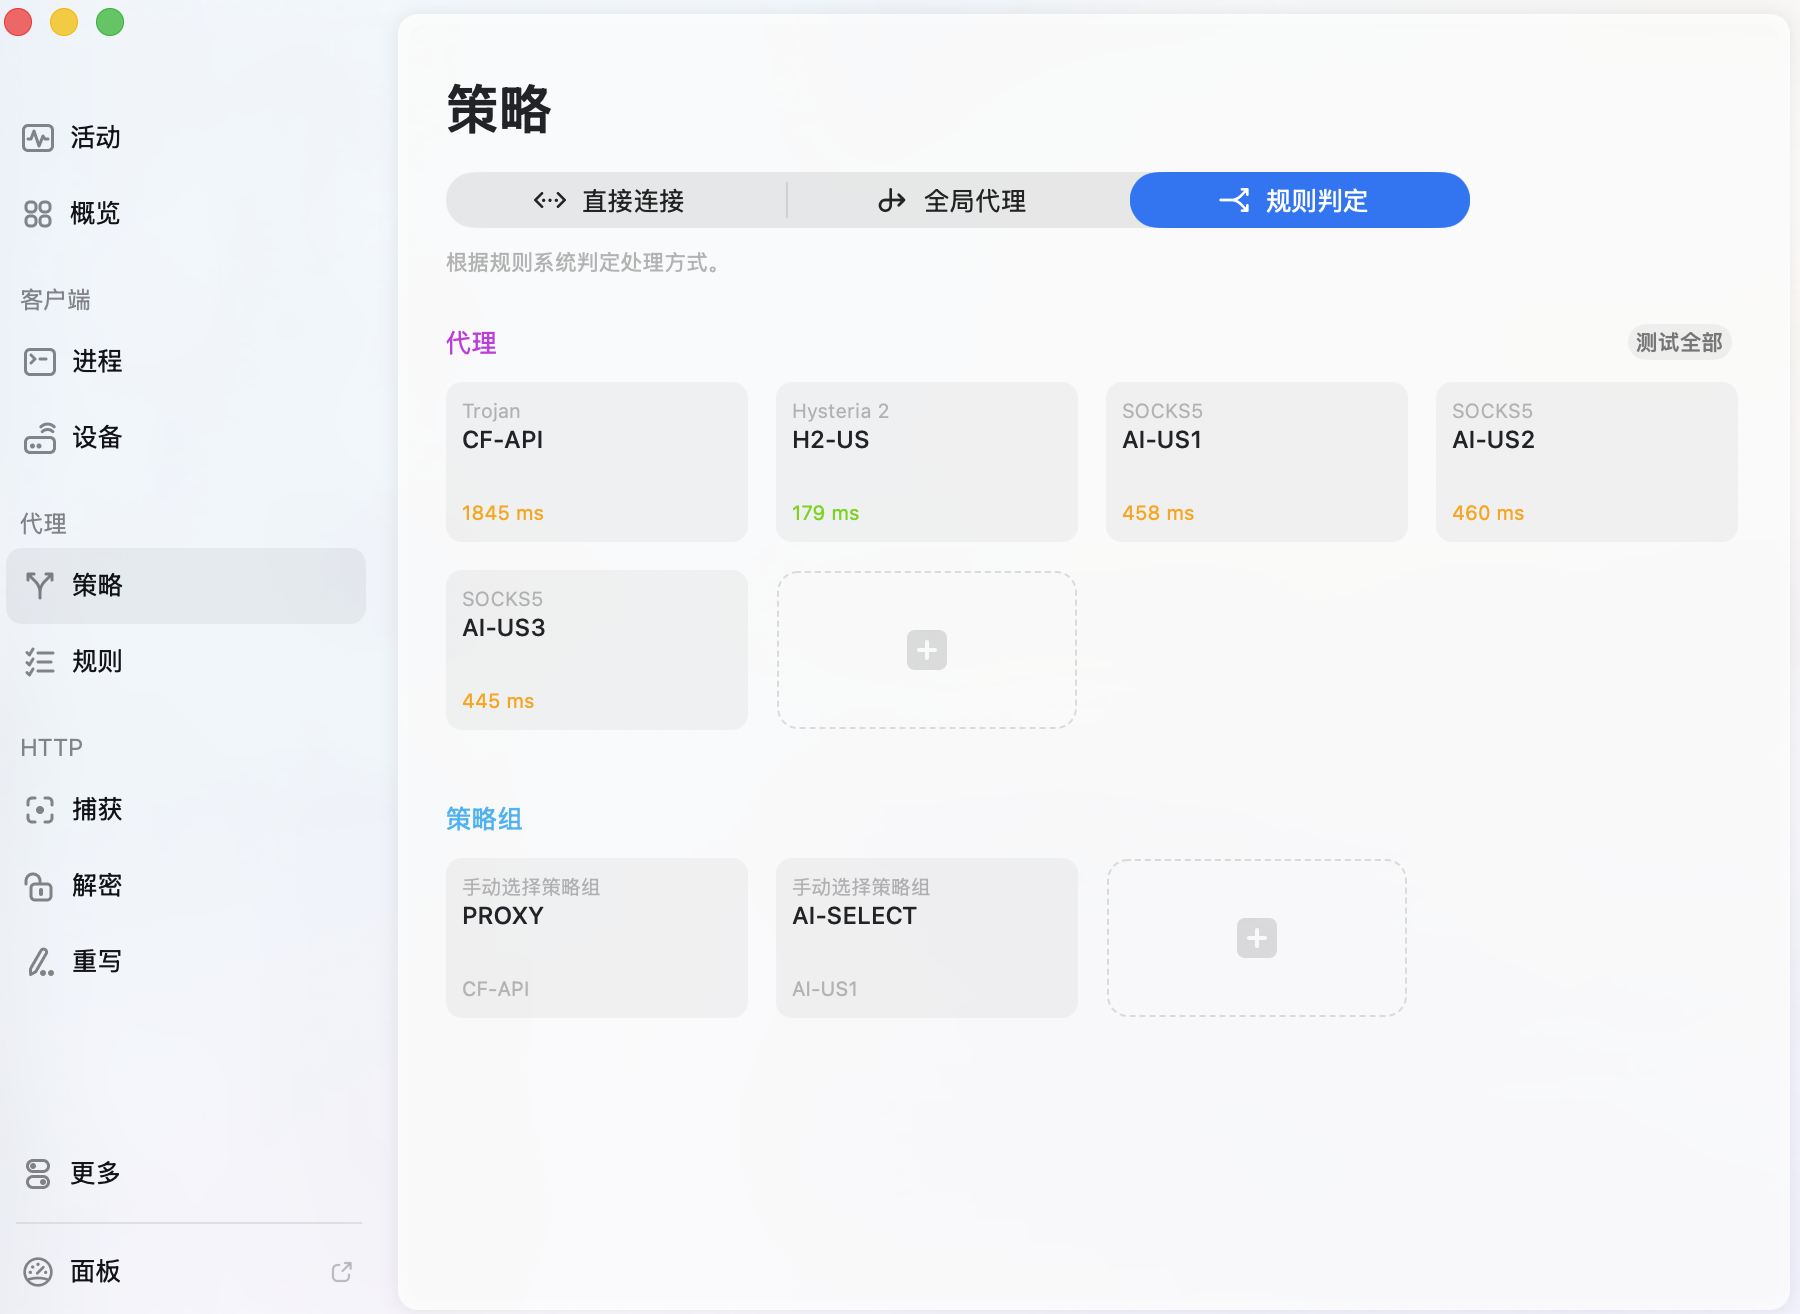Click the 179 ms latency value
The image size is (1800, 1314).
[826, 513]
